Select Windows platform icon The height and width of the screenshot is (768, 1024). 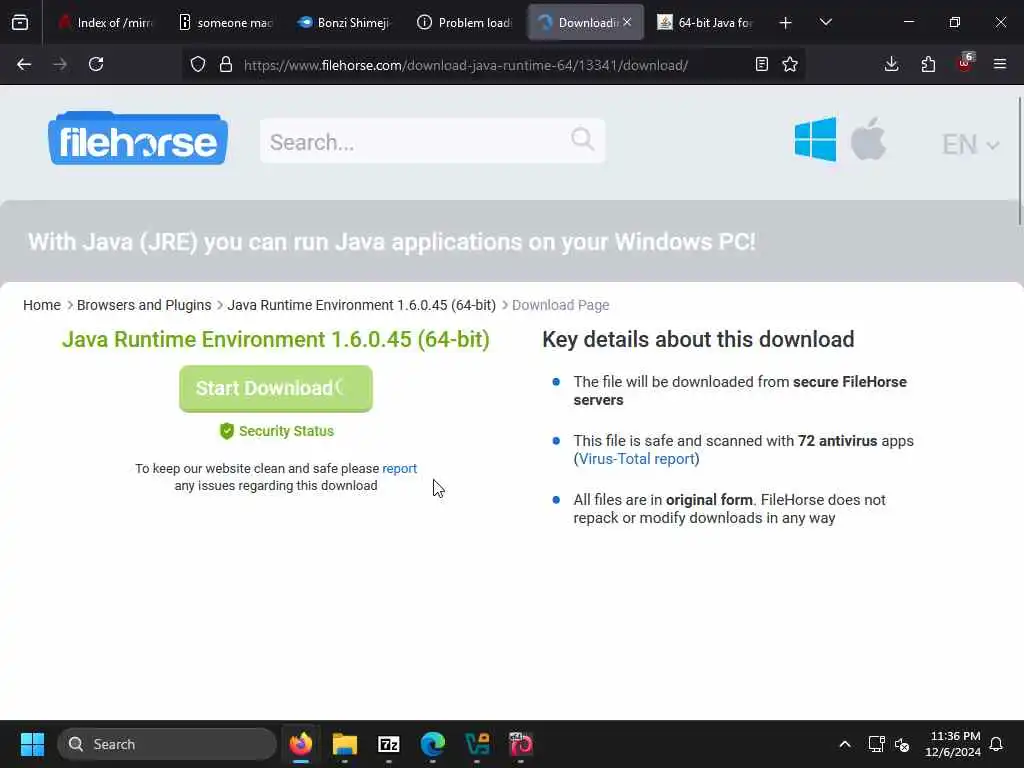coord(815,140)
